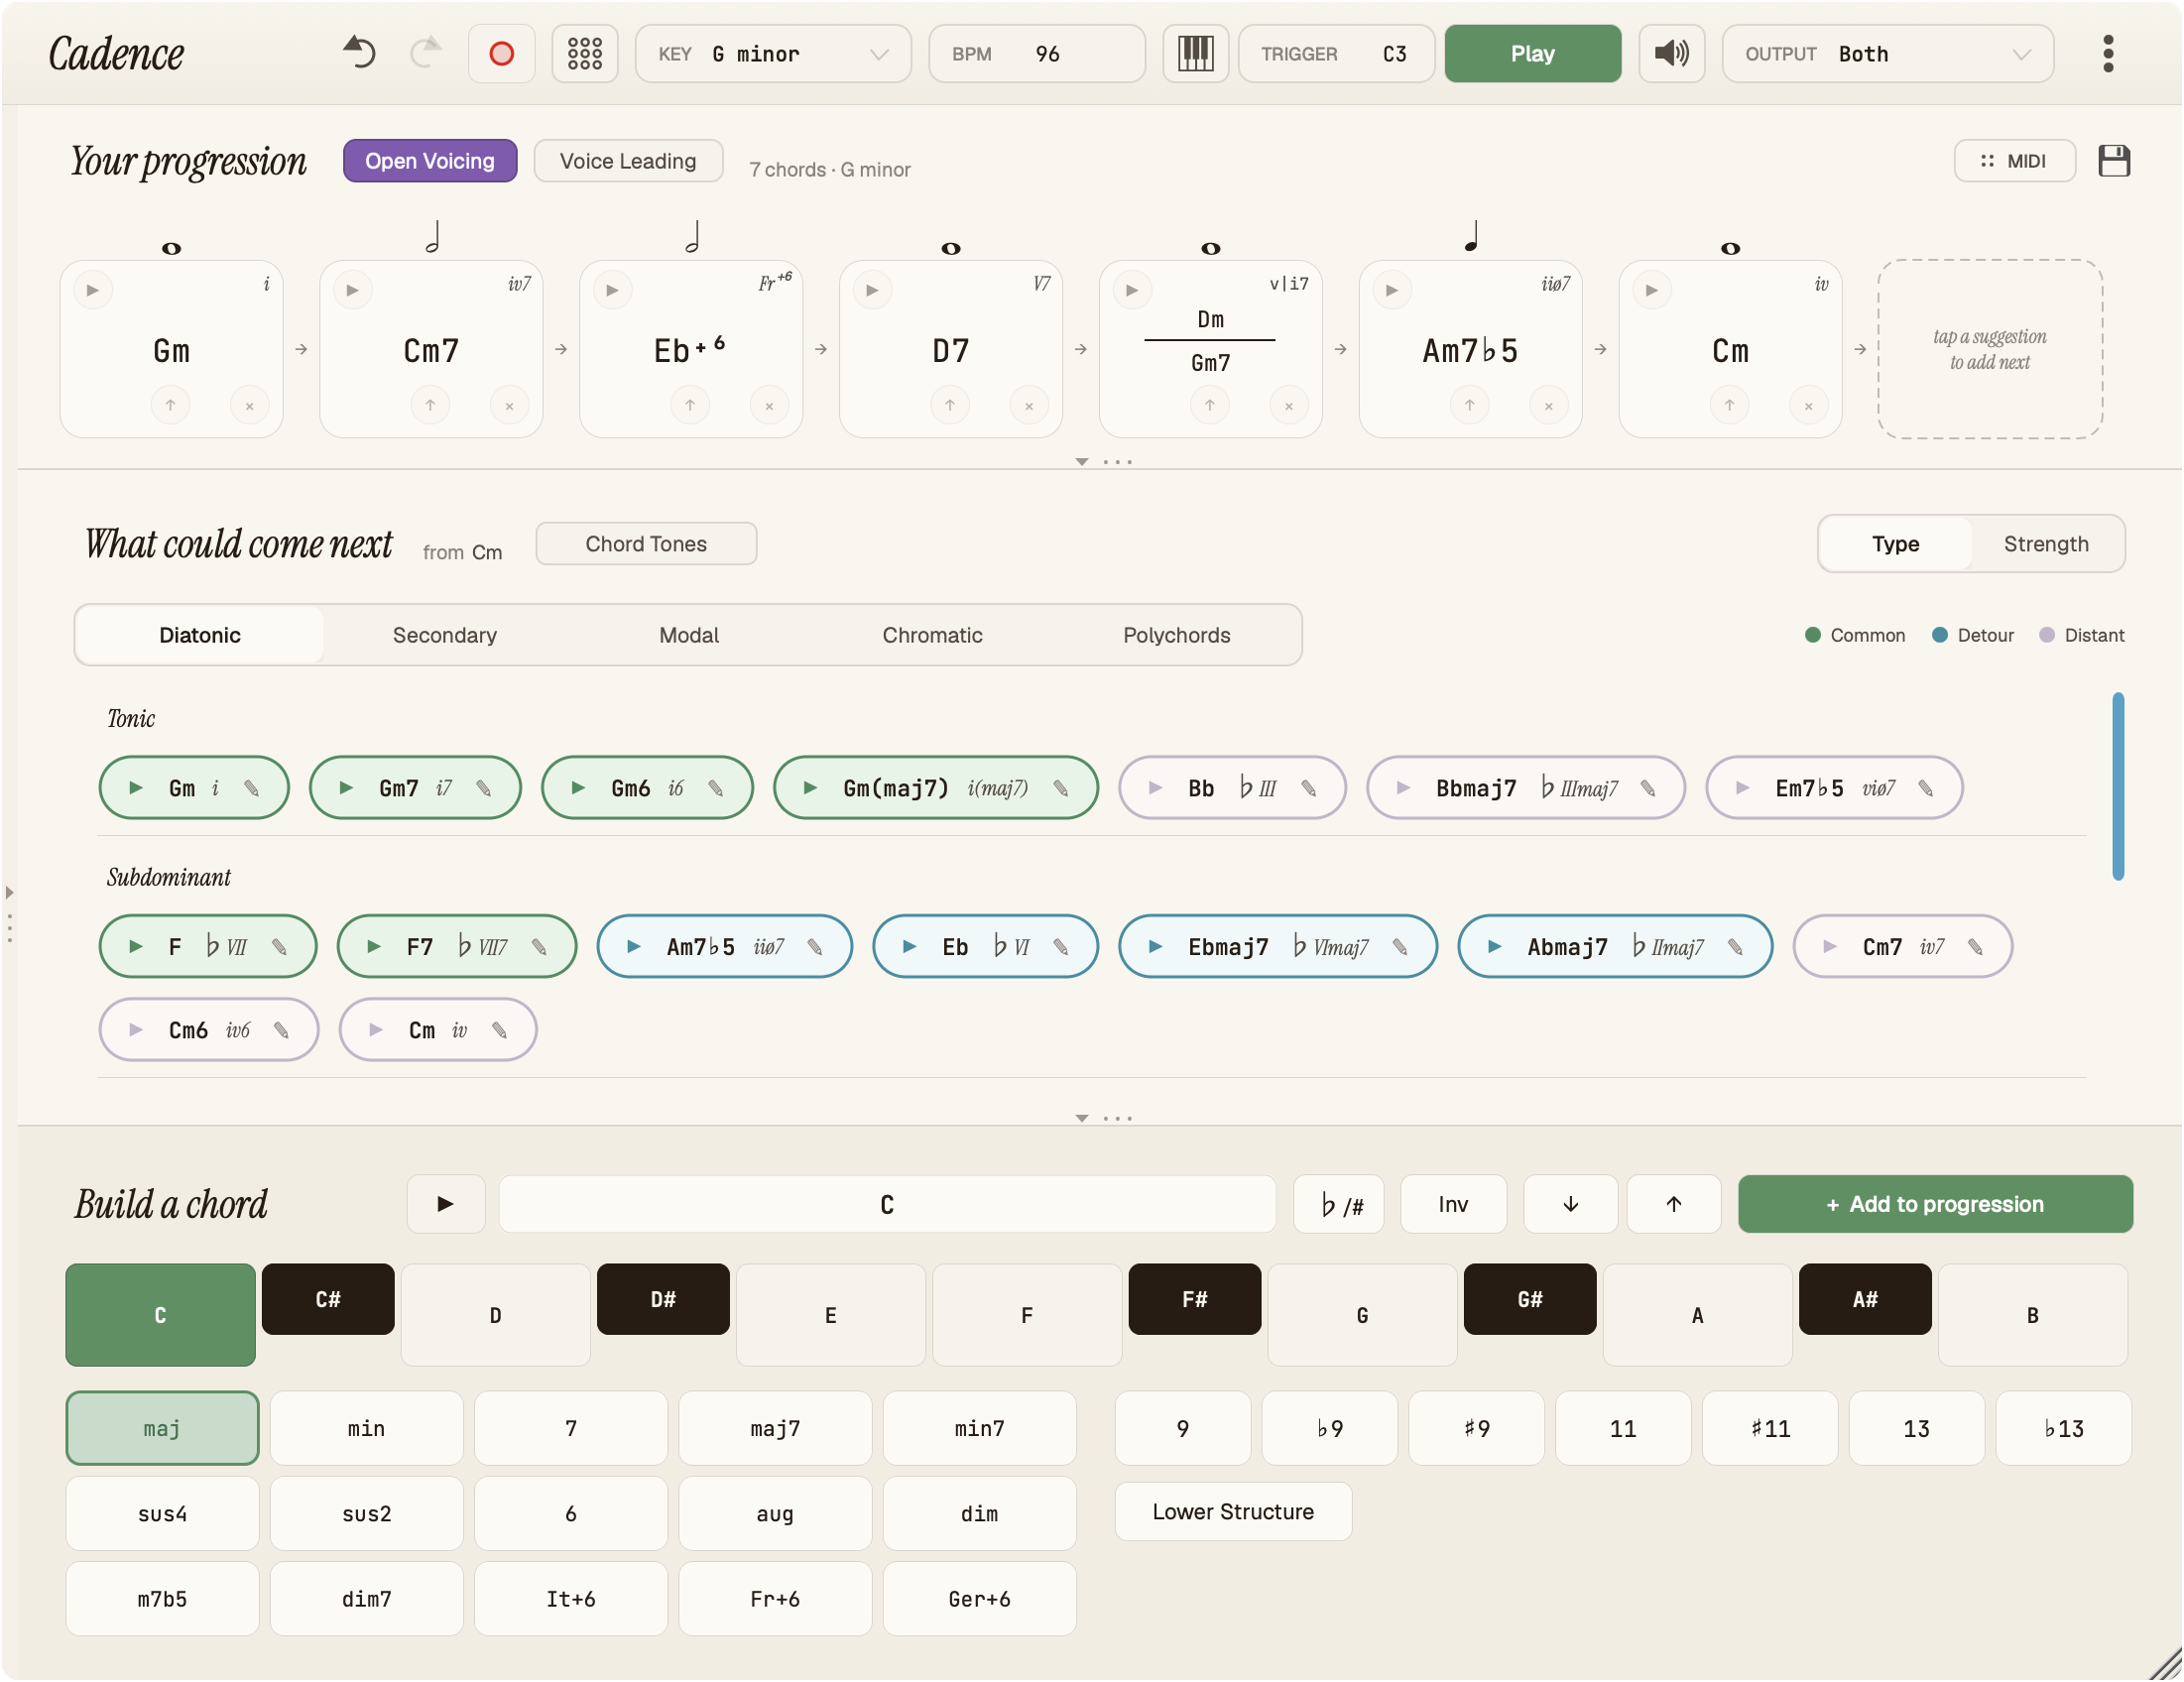
Task: Open the three-dot more options menu
Action: (x=2108, y=53)
